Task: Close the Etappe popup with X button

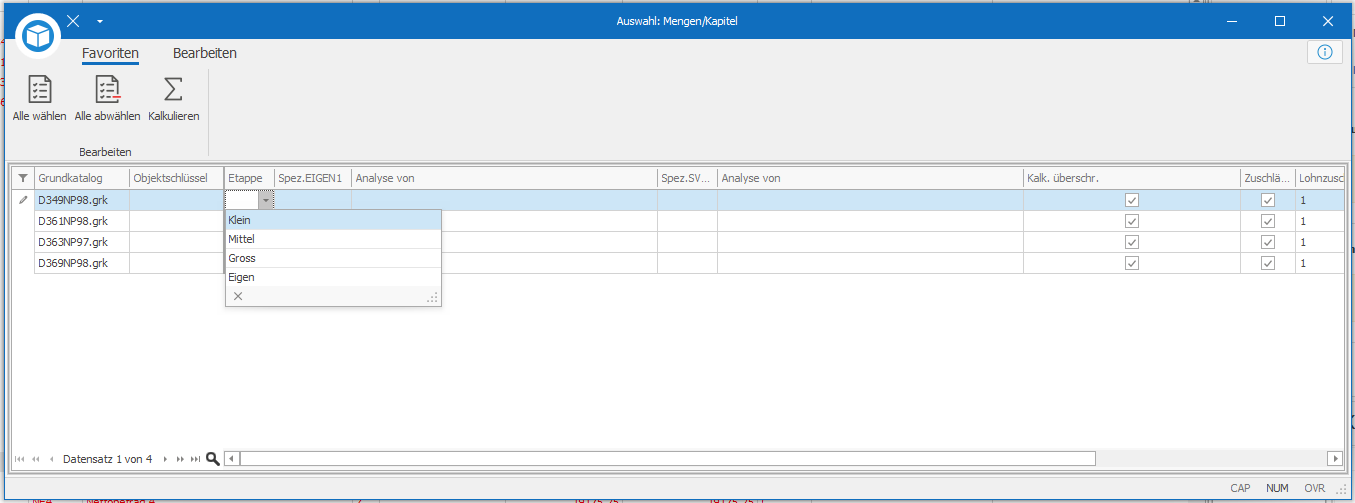Action: tap(238, 296)
